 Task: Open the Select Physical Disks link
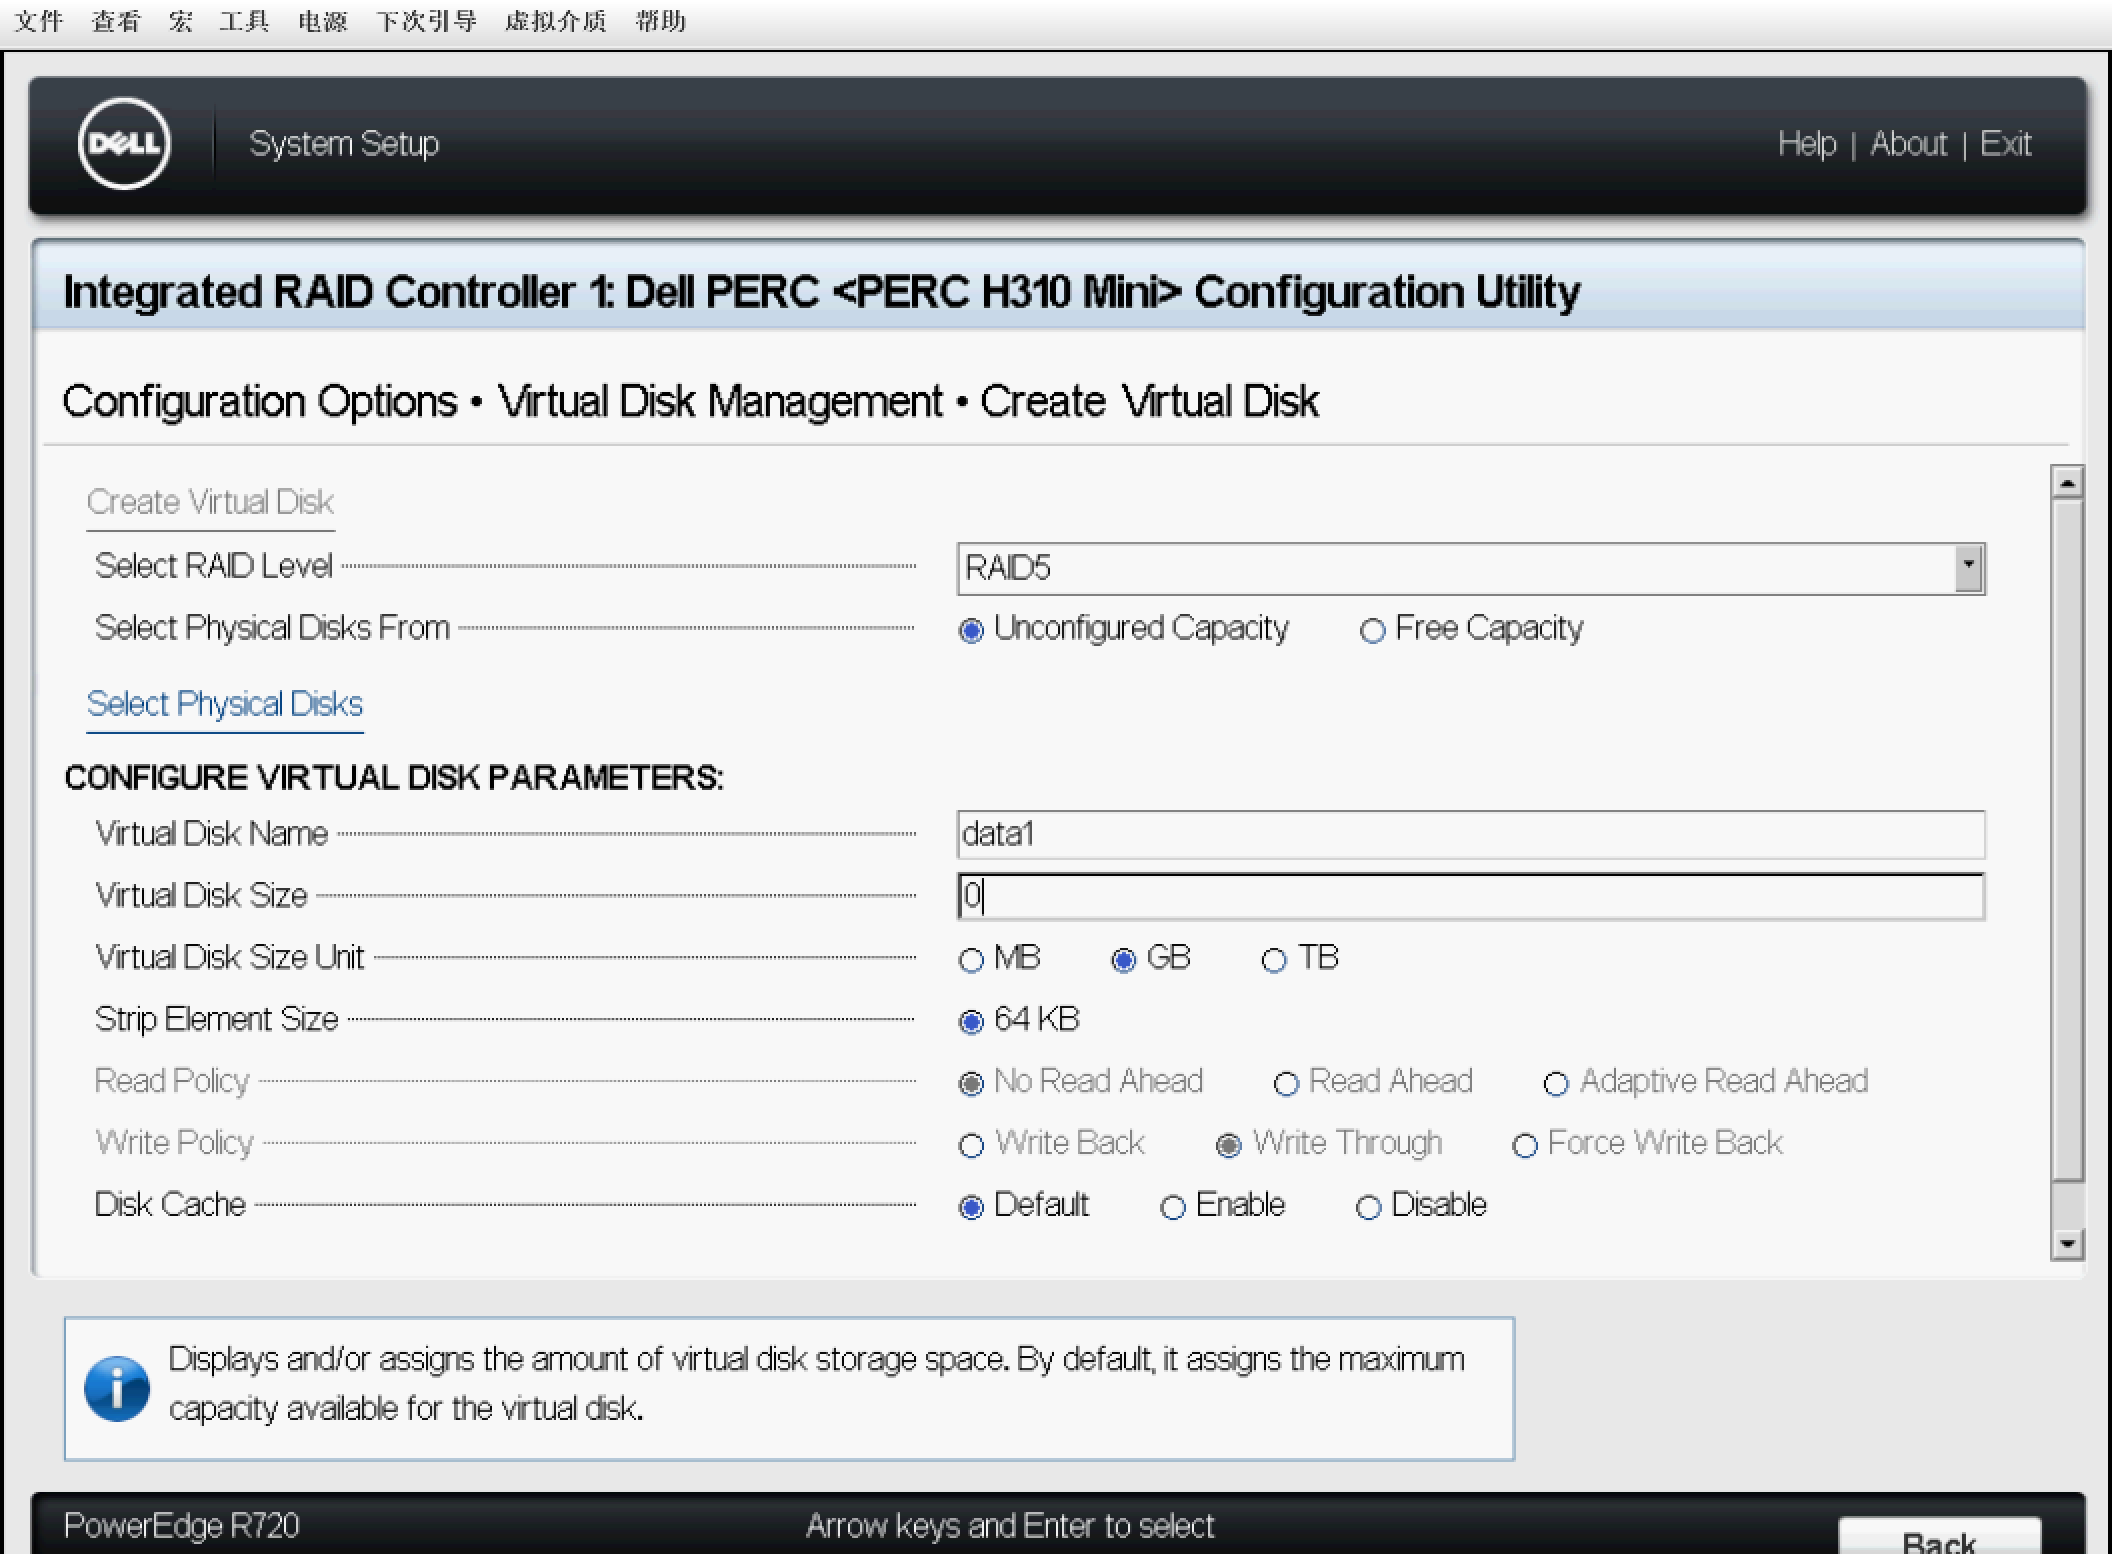pyautogui.click(x=225, y=704)
